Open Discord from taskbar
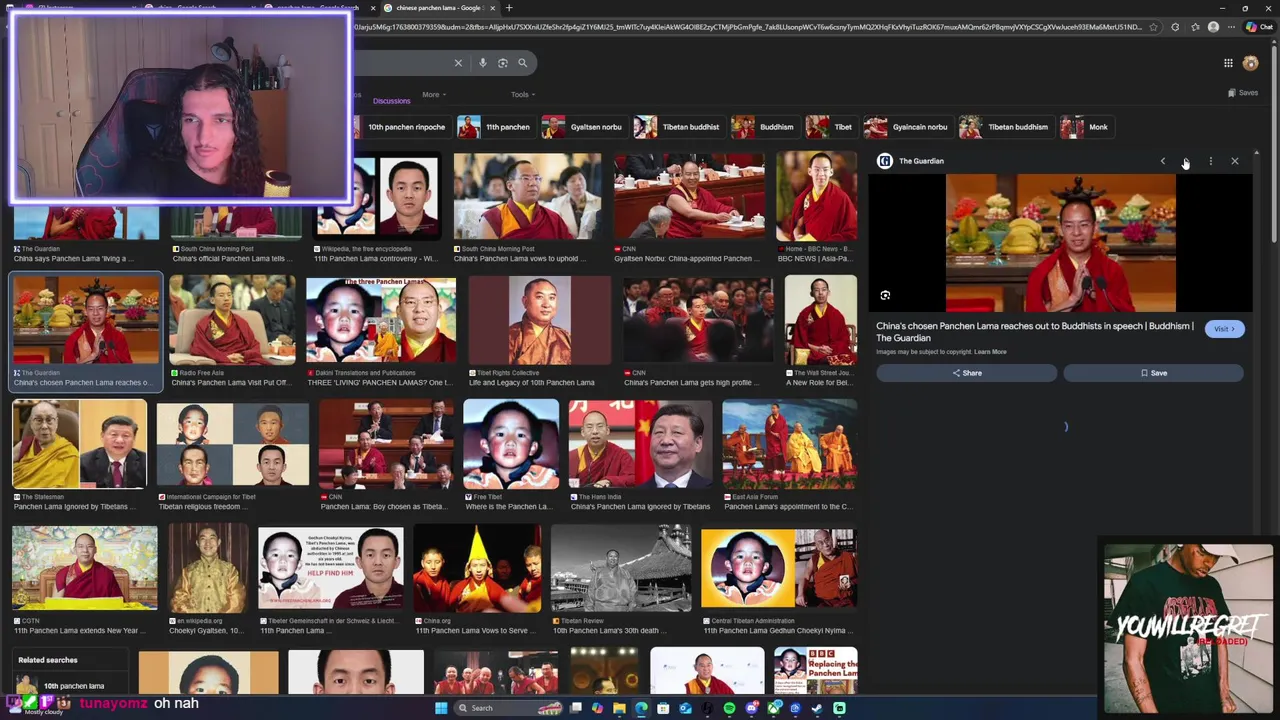Screen dimensions: 1280x720 coord(751,708)
